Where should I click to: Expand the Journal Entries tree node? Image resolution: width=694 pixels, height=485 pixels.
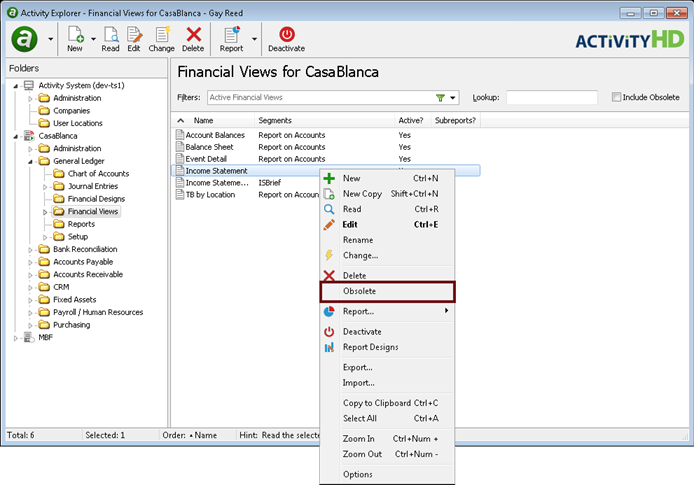pyautogui.click(x=45, y=187)
